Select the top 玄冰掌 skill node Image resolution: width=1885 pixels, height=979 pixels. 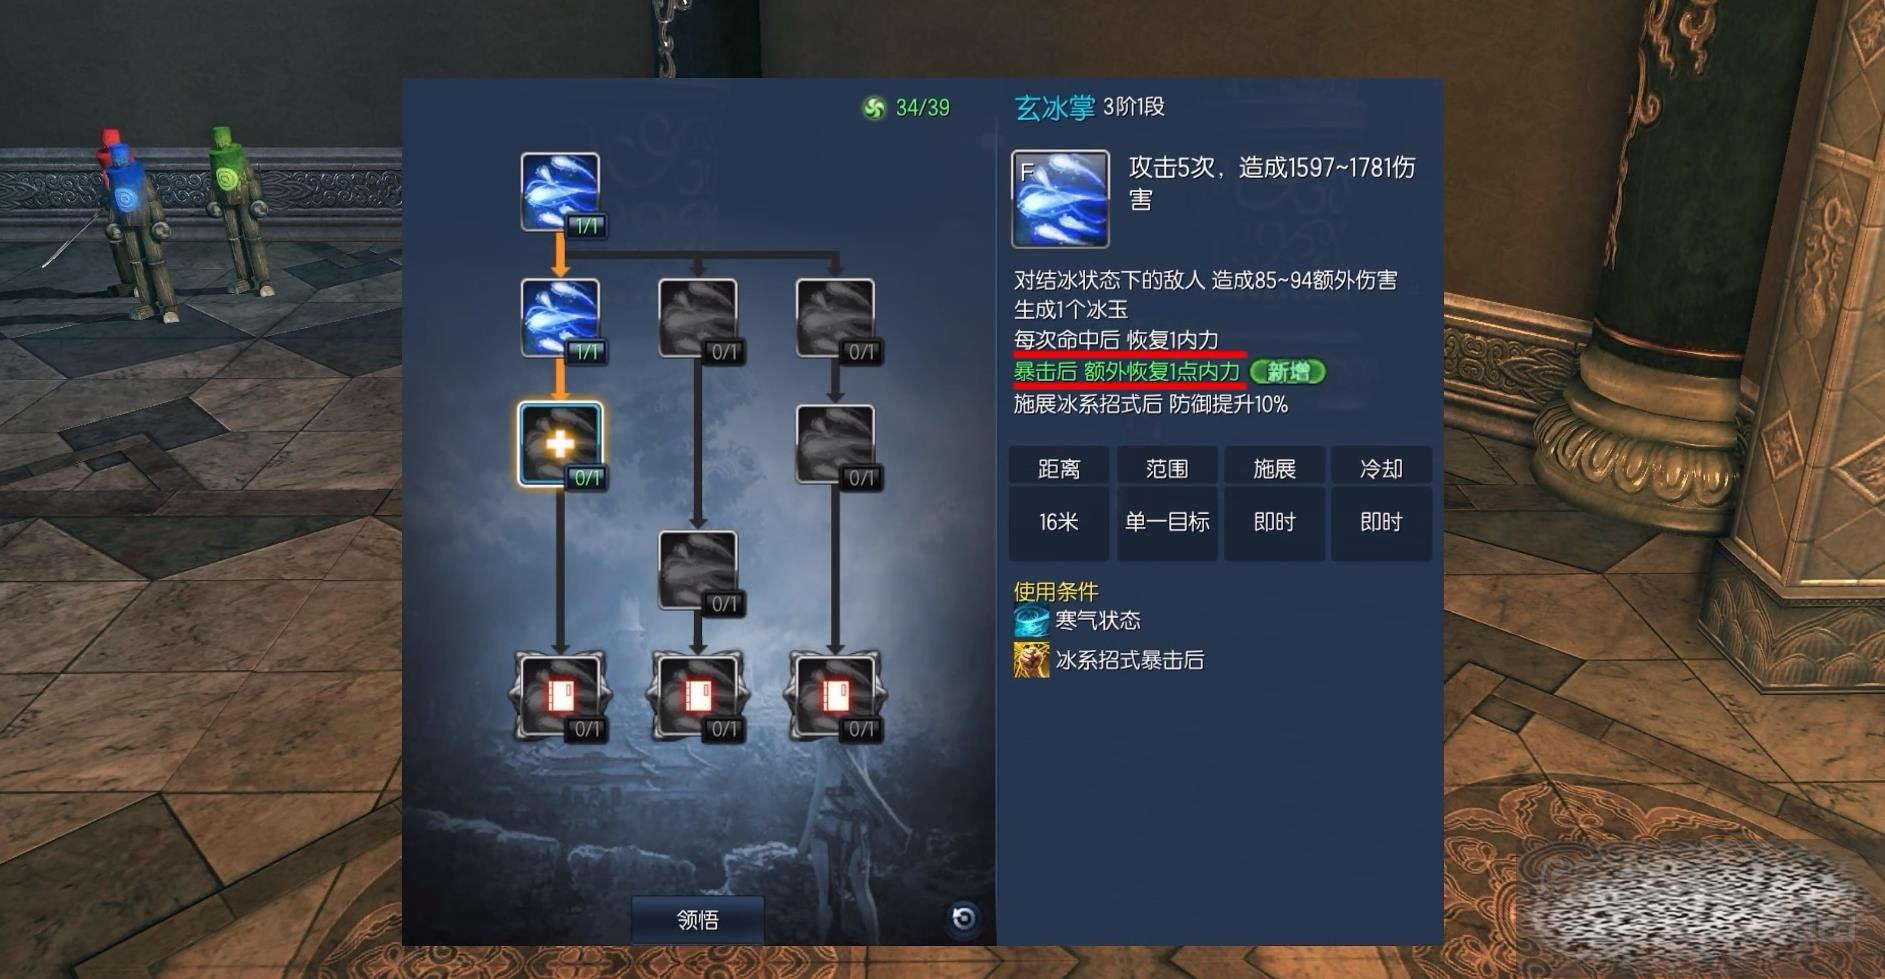560,192
